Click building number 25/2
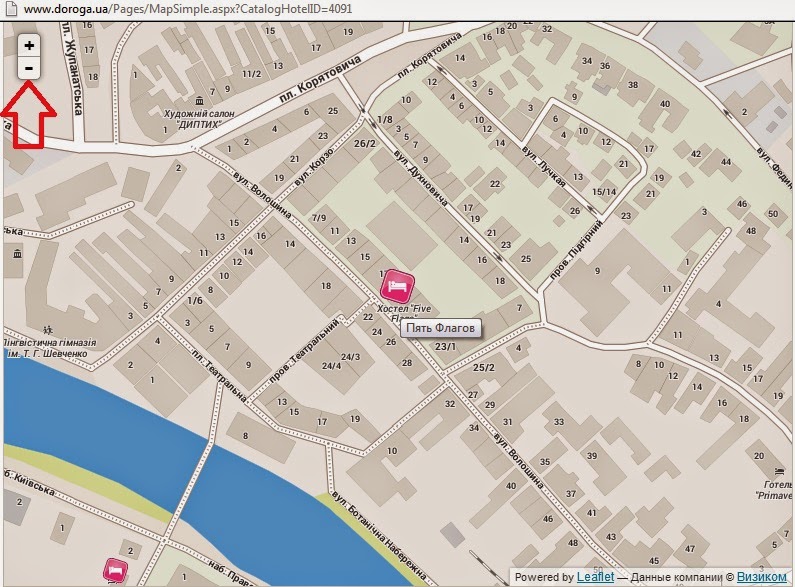Screen dimensions: 795x587 [x=484, y=368]
